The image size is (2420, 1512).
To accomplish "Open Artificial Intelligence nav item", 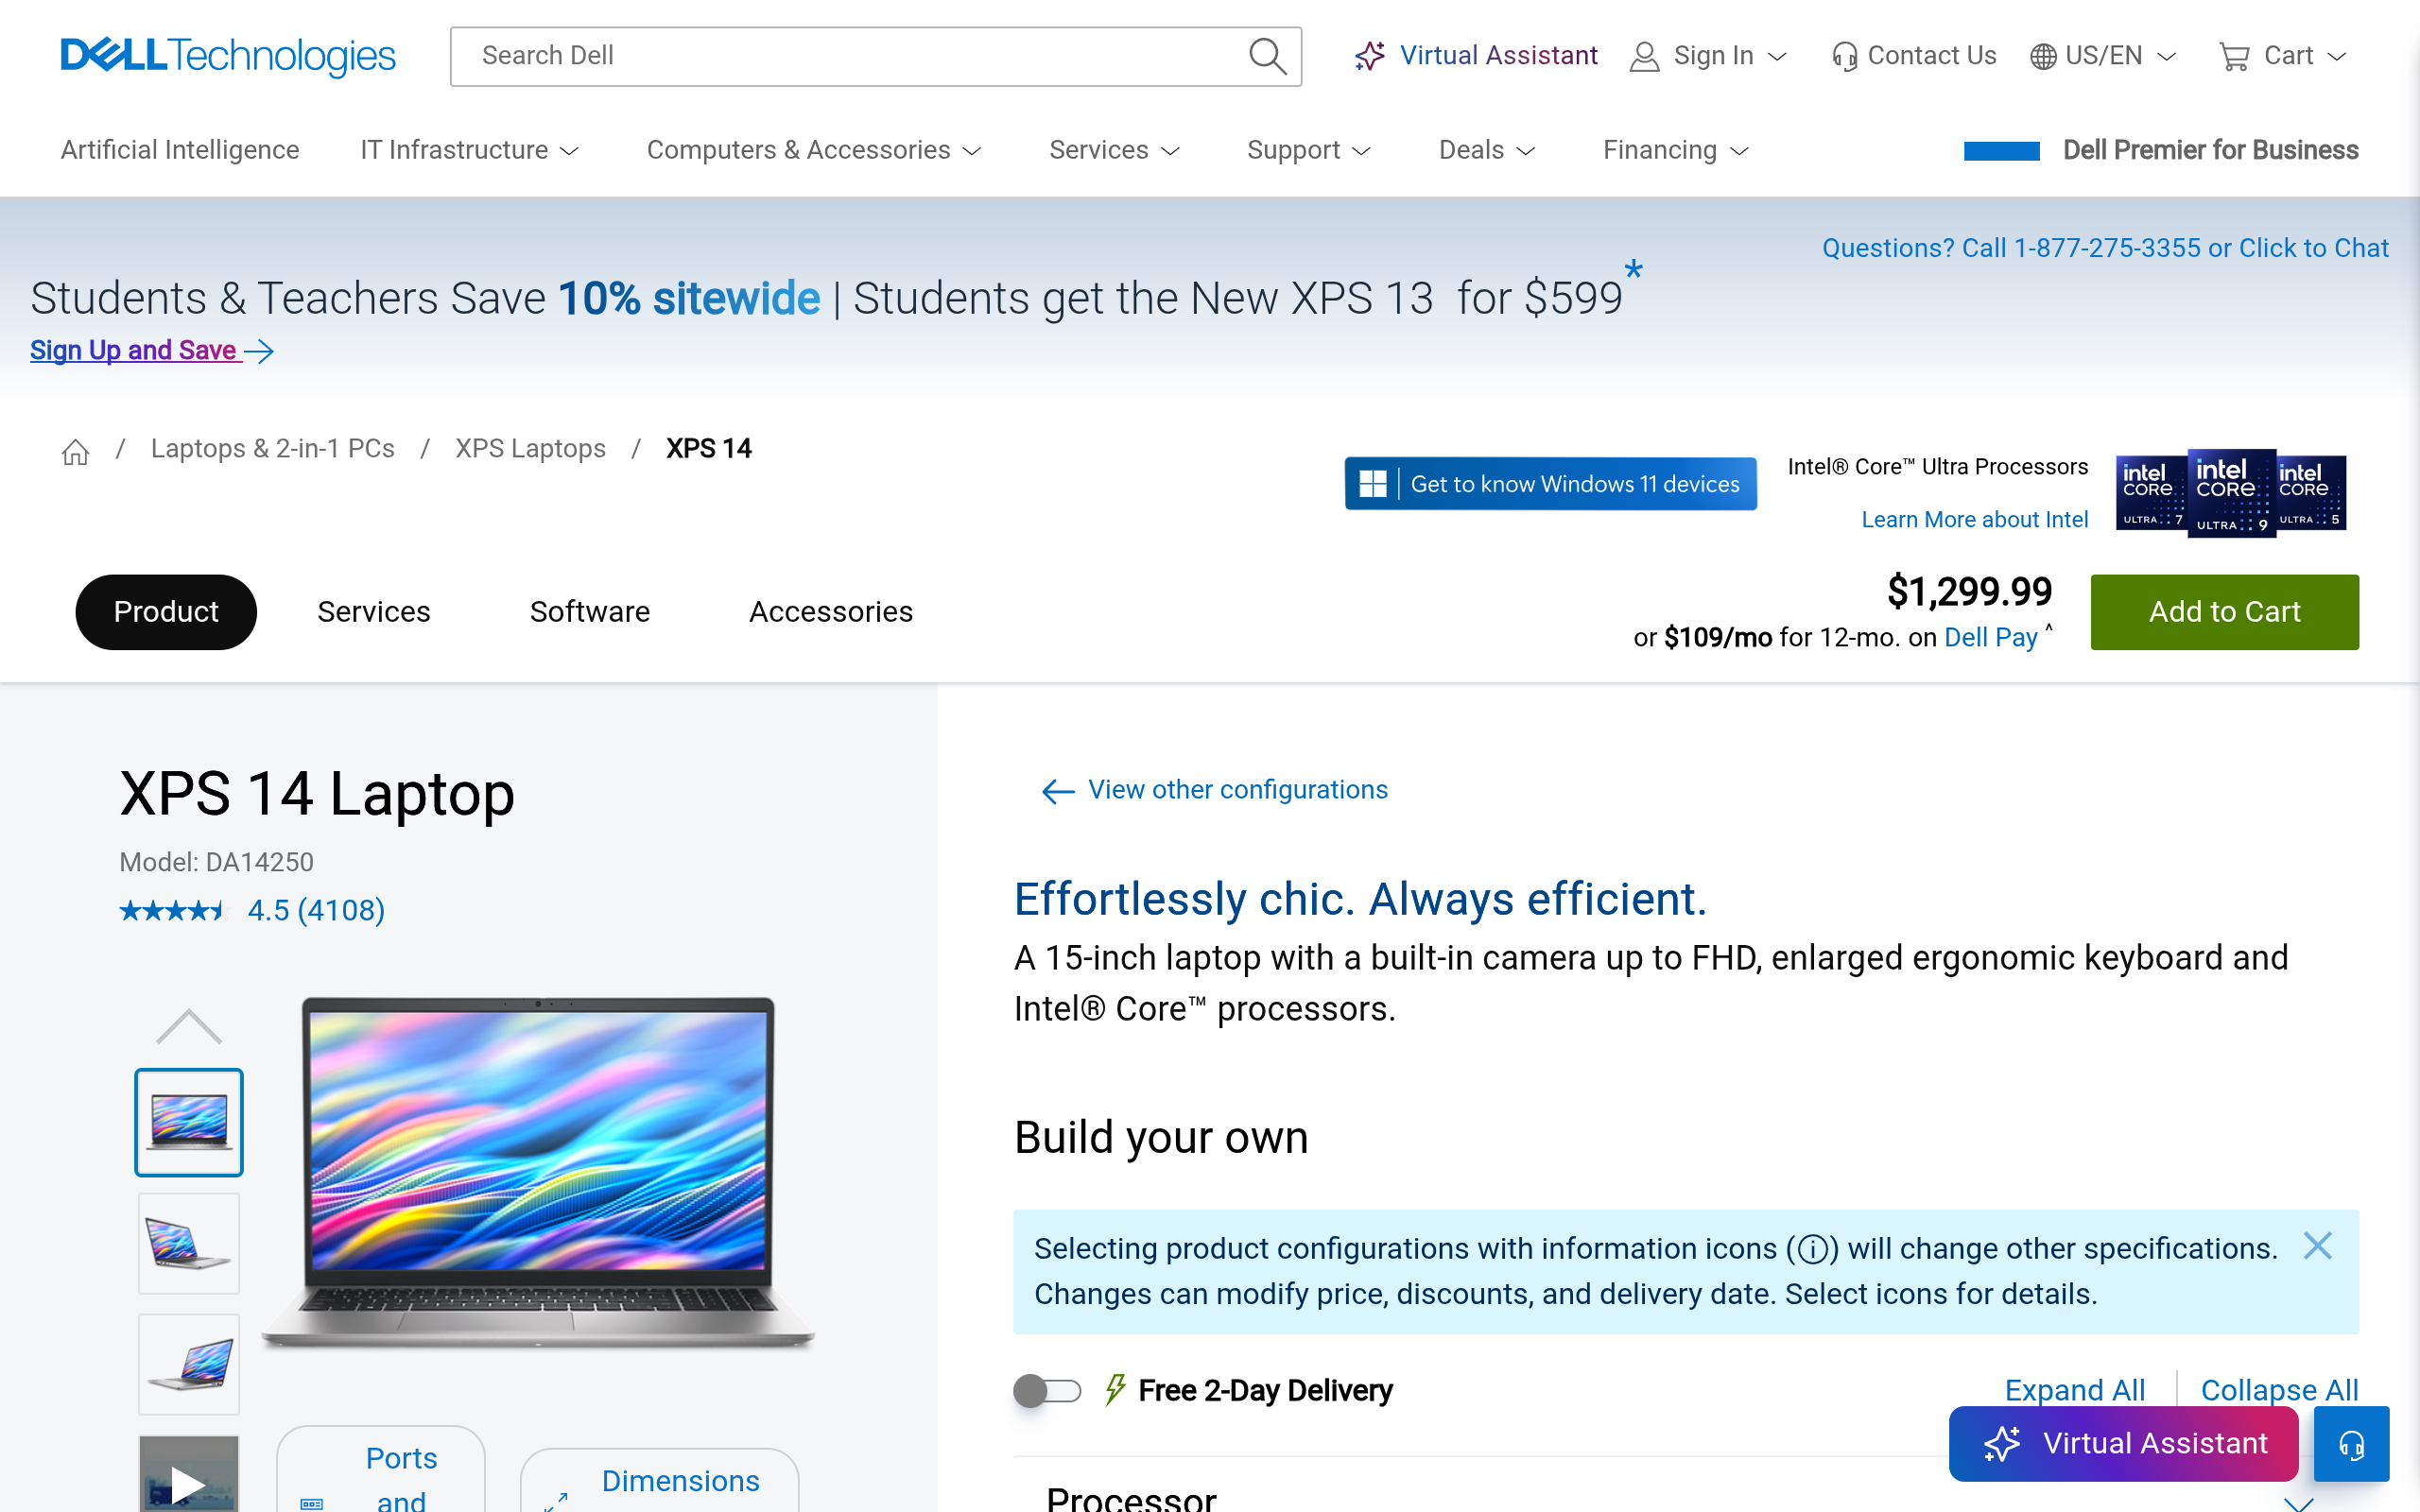I will [180, 150].
